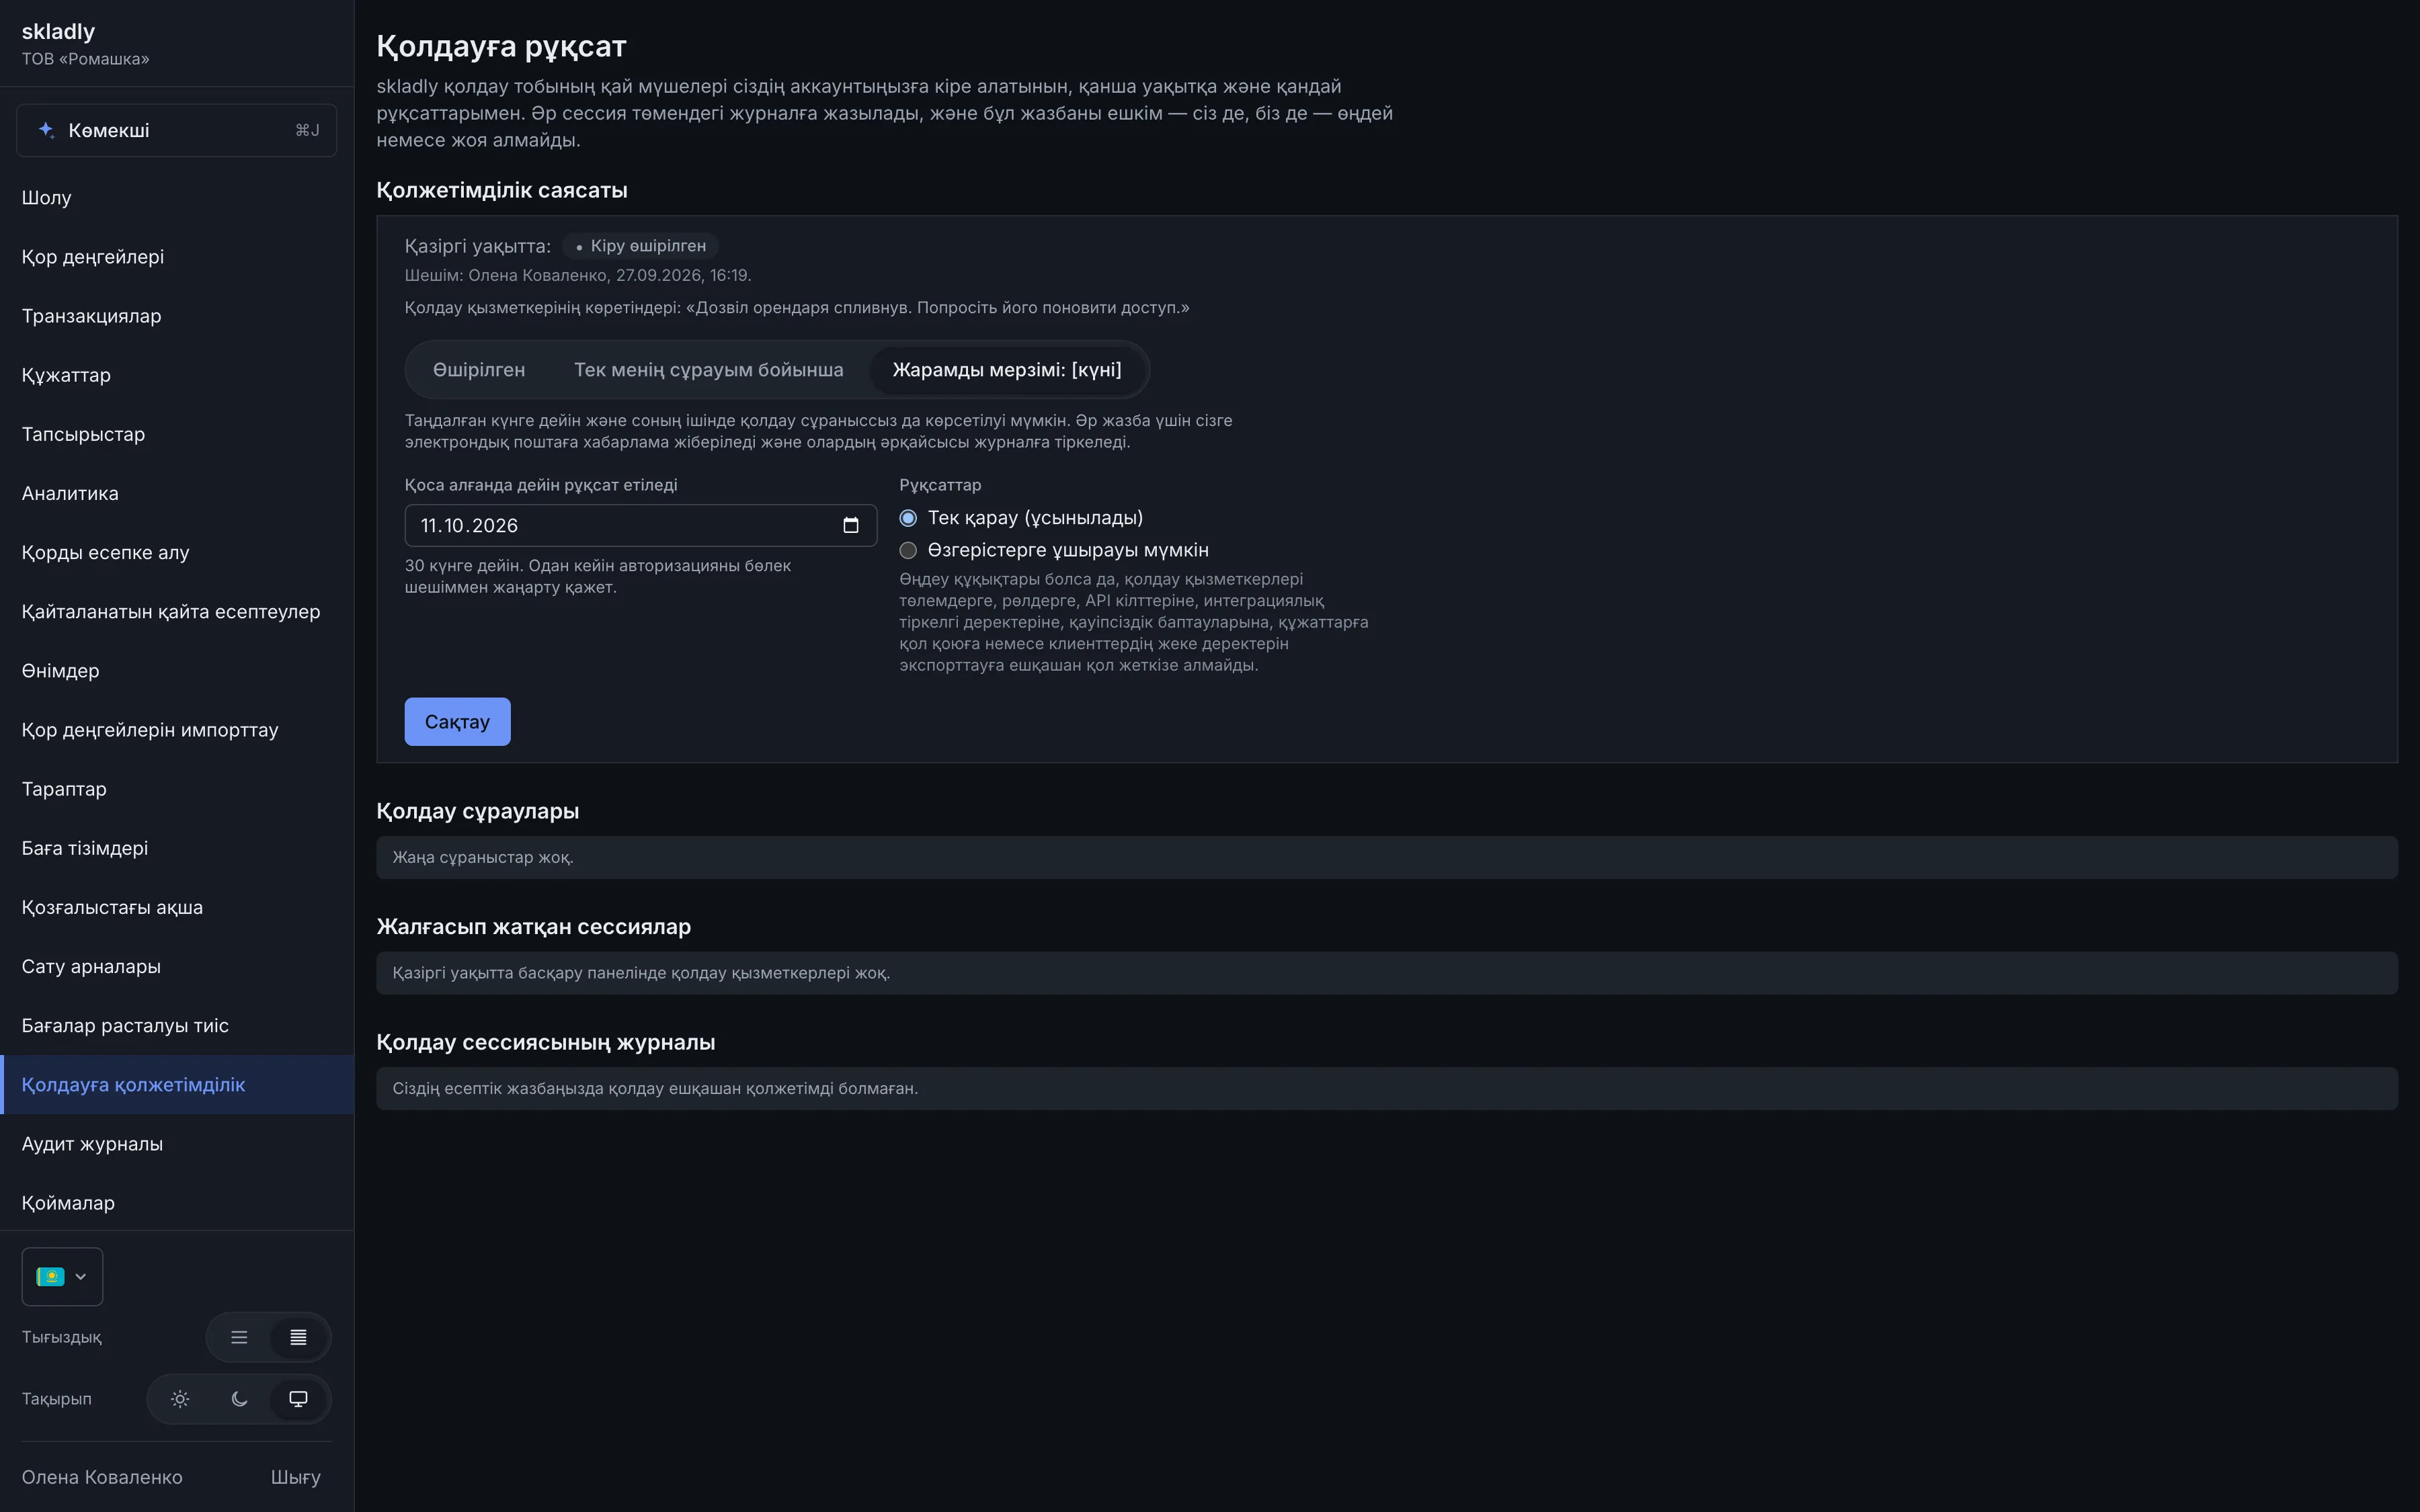Go to Өнімдер page
Screen dimensions: 2420x1512
coord(177,671)
